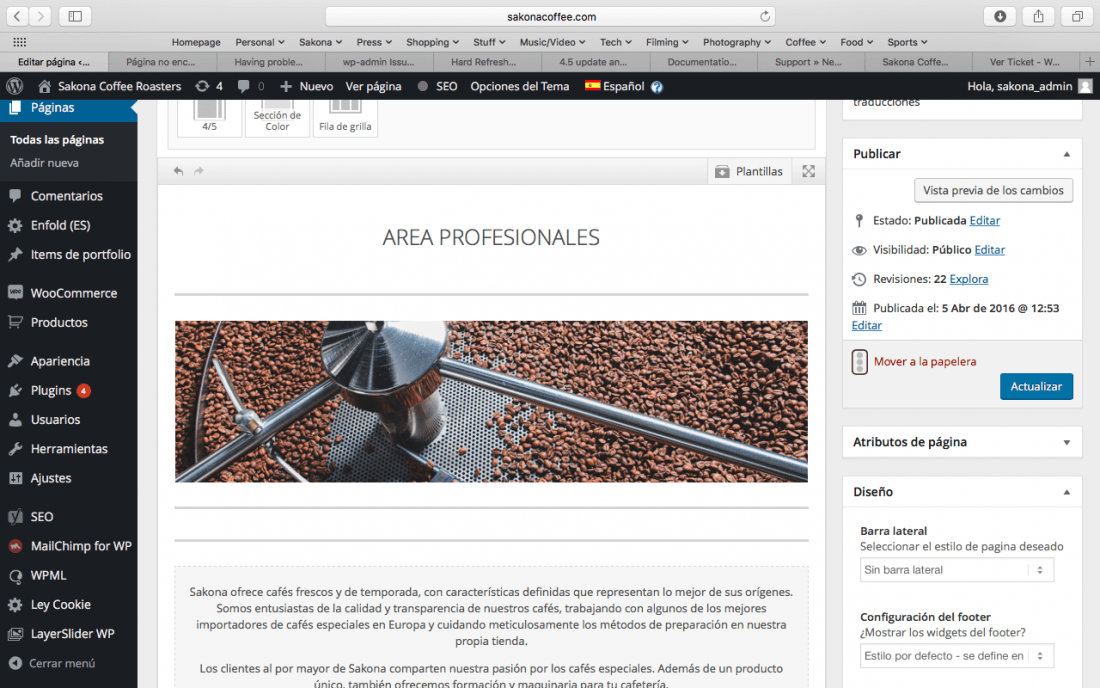Screen dimensions: 1100x688
Task: Select the coffee roaster image element
Action: pos(491,402)
